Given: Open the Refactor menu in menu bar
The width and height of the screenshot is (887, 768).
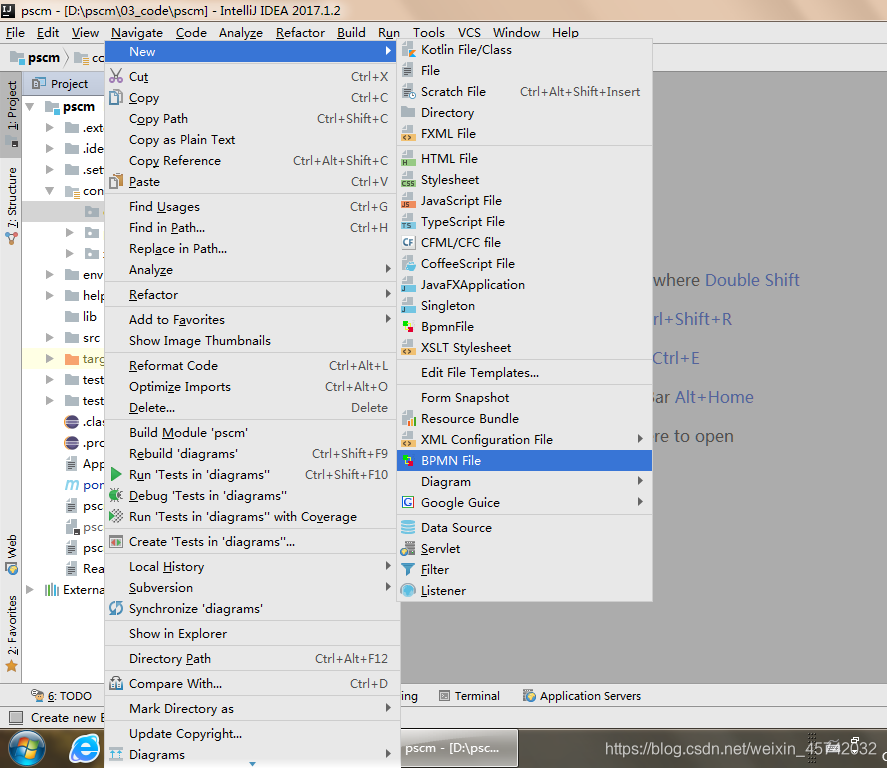Looking at the screenshot, I should 300,33.
